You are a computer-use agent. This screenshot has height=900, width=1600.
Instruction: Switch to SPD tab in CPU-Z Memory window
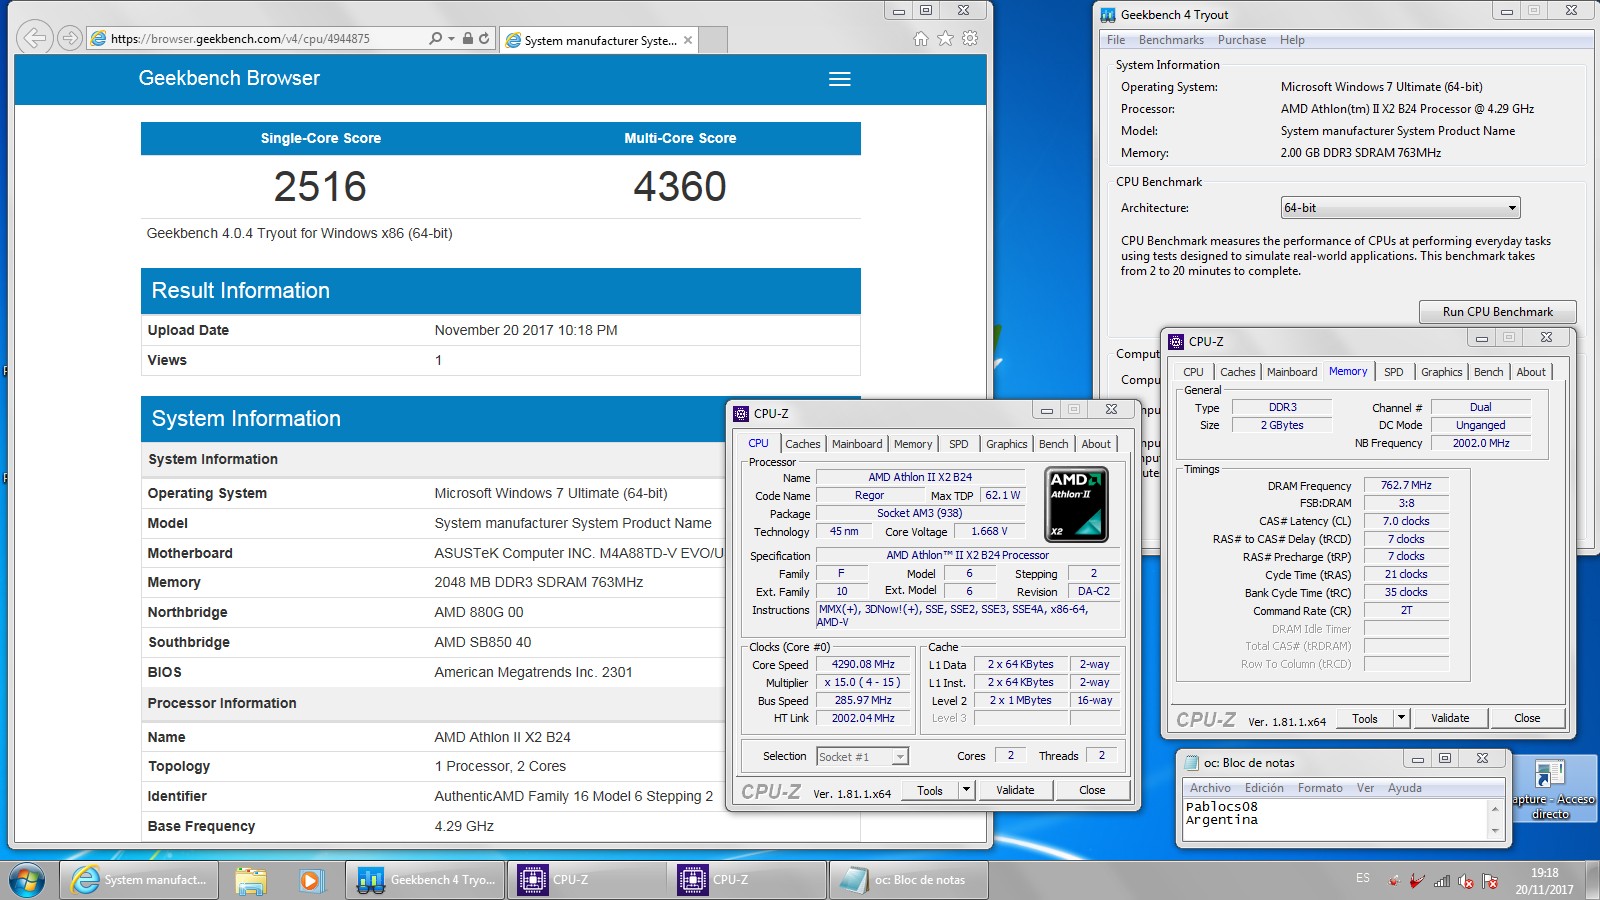[x=1393, y=372]
